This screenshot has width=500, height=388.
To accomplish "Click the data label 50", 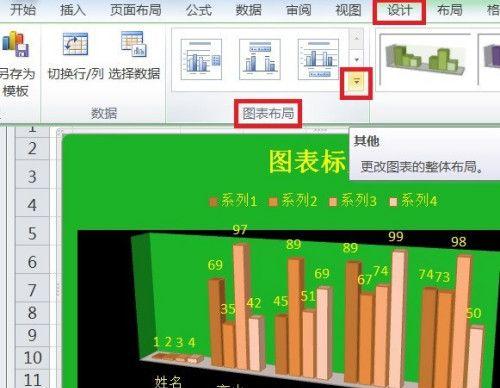I will click(473, 313).
